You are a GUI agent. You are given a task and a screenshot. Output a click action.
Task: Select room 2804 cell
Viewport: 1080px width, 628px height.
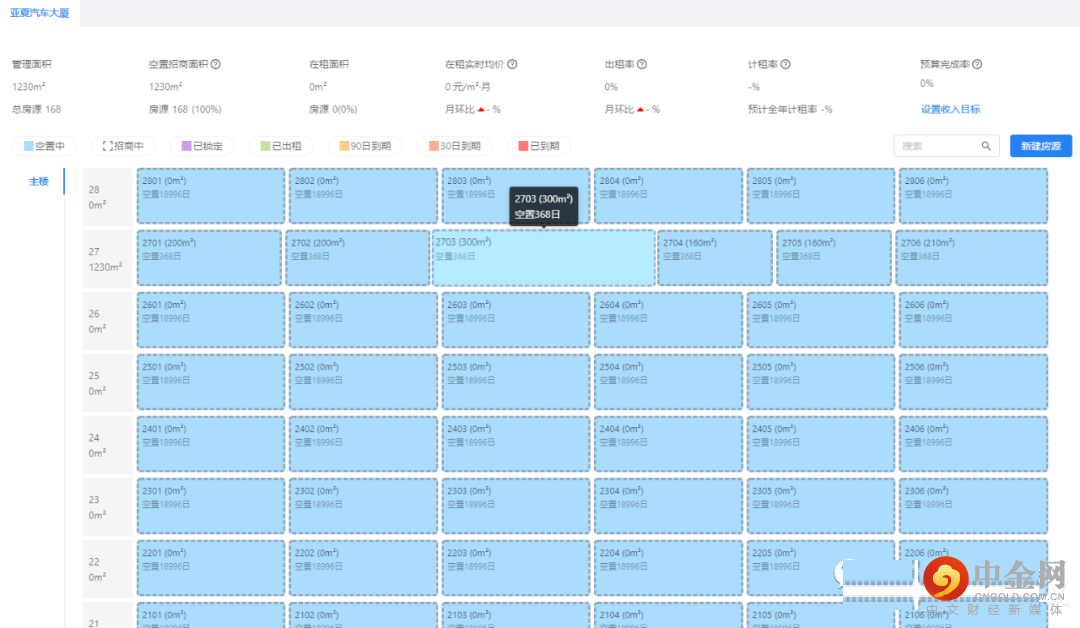point(668,196)
